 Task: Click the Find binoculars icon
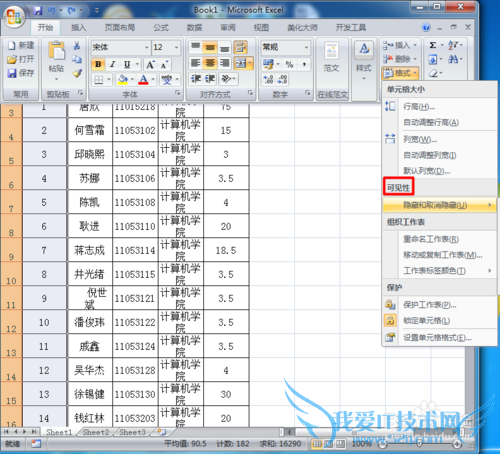click(x=453, y=60)
